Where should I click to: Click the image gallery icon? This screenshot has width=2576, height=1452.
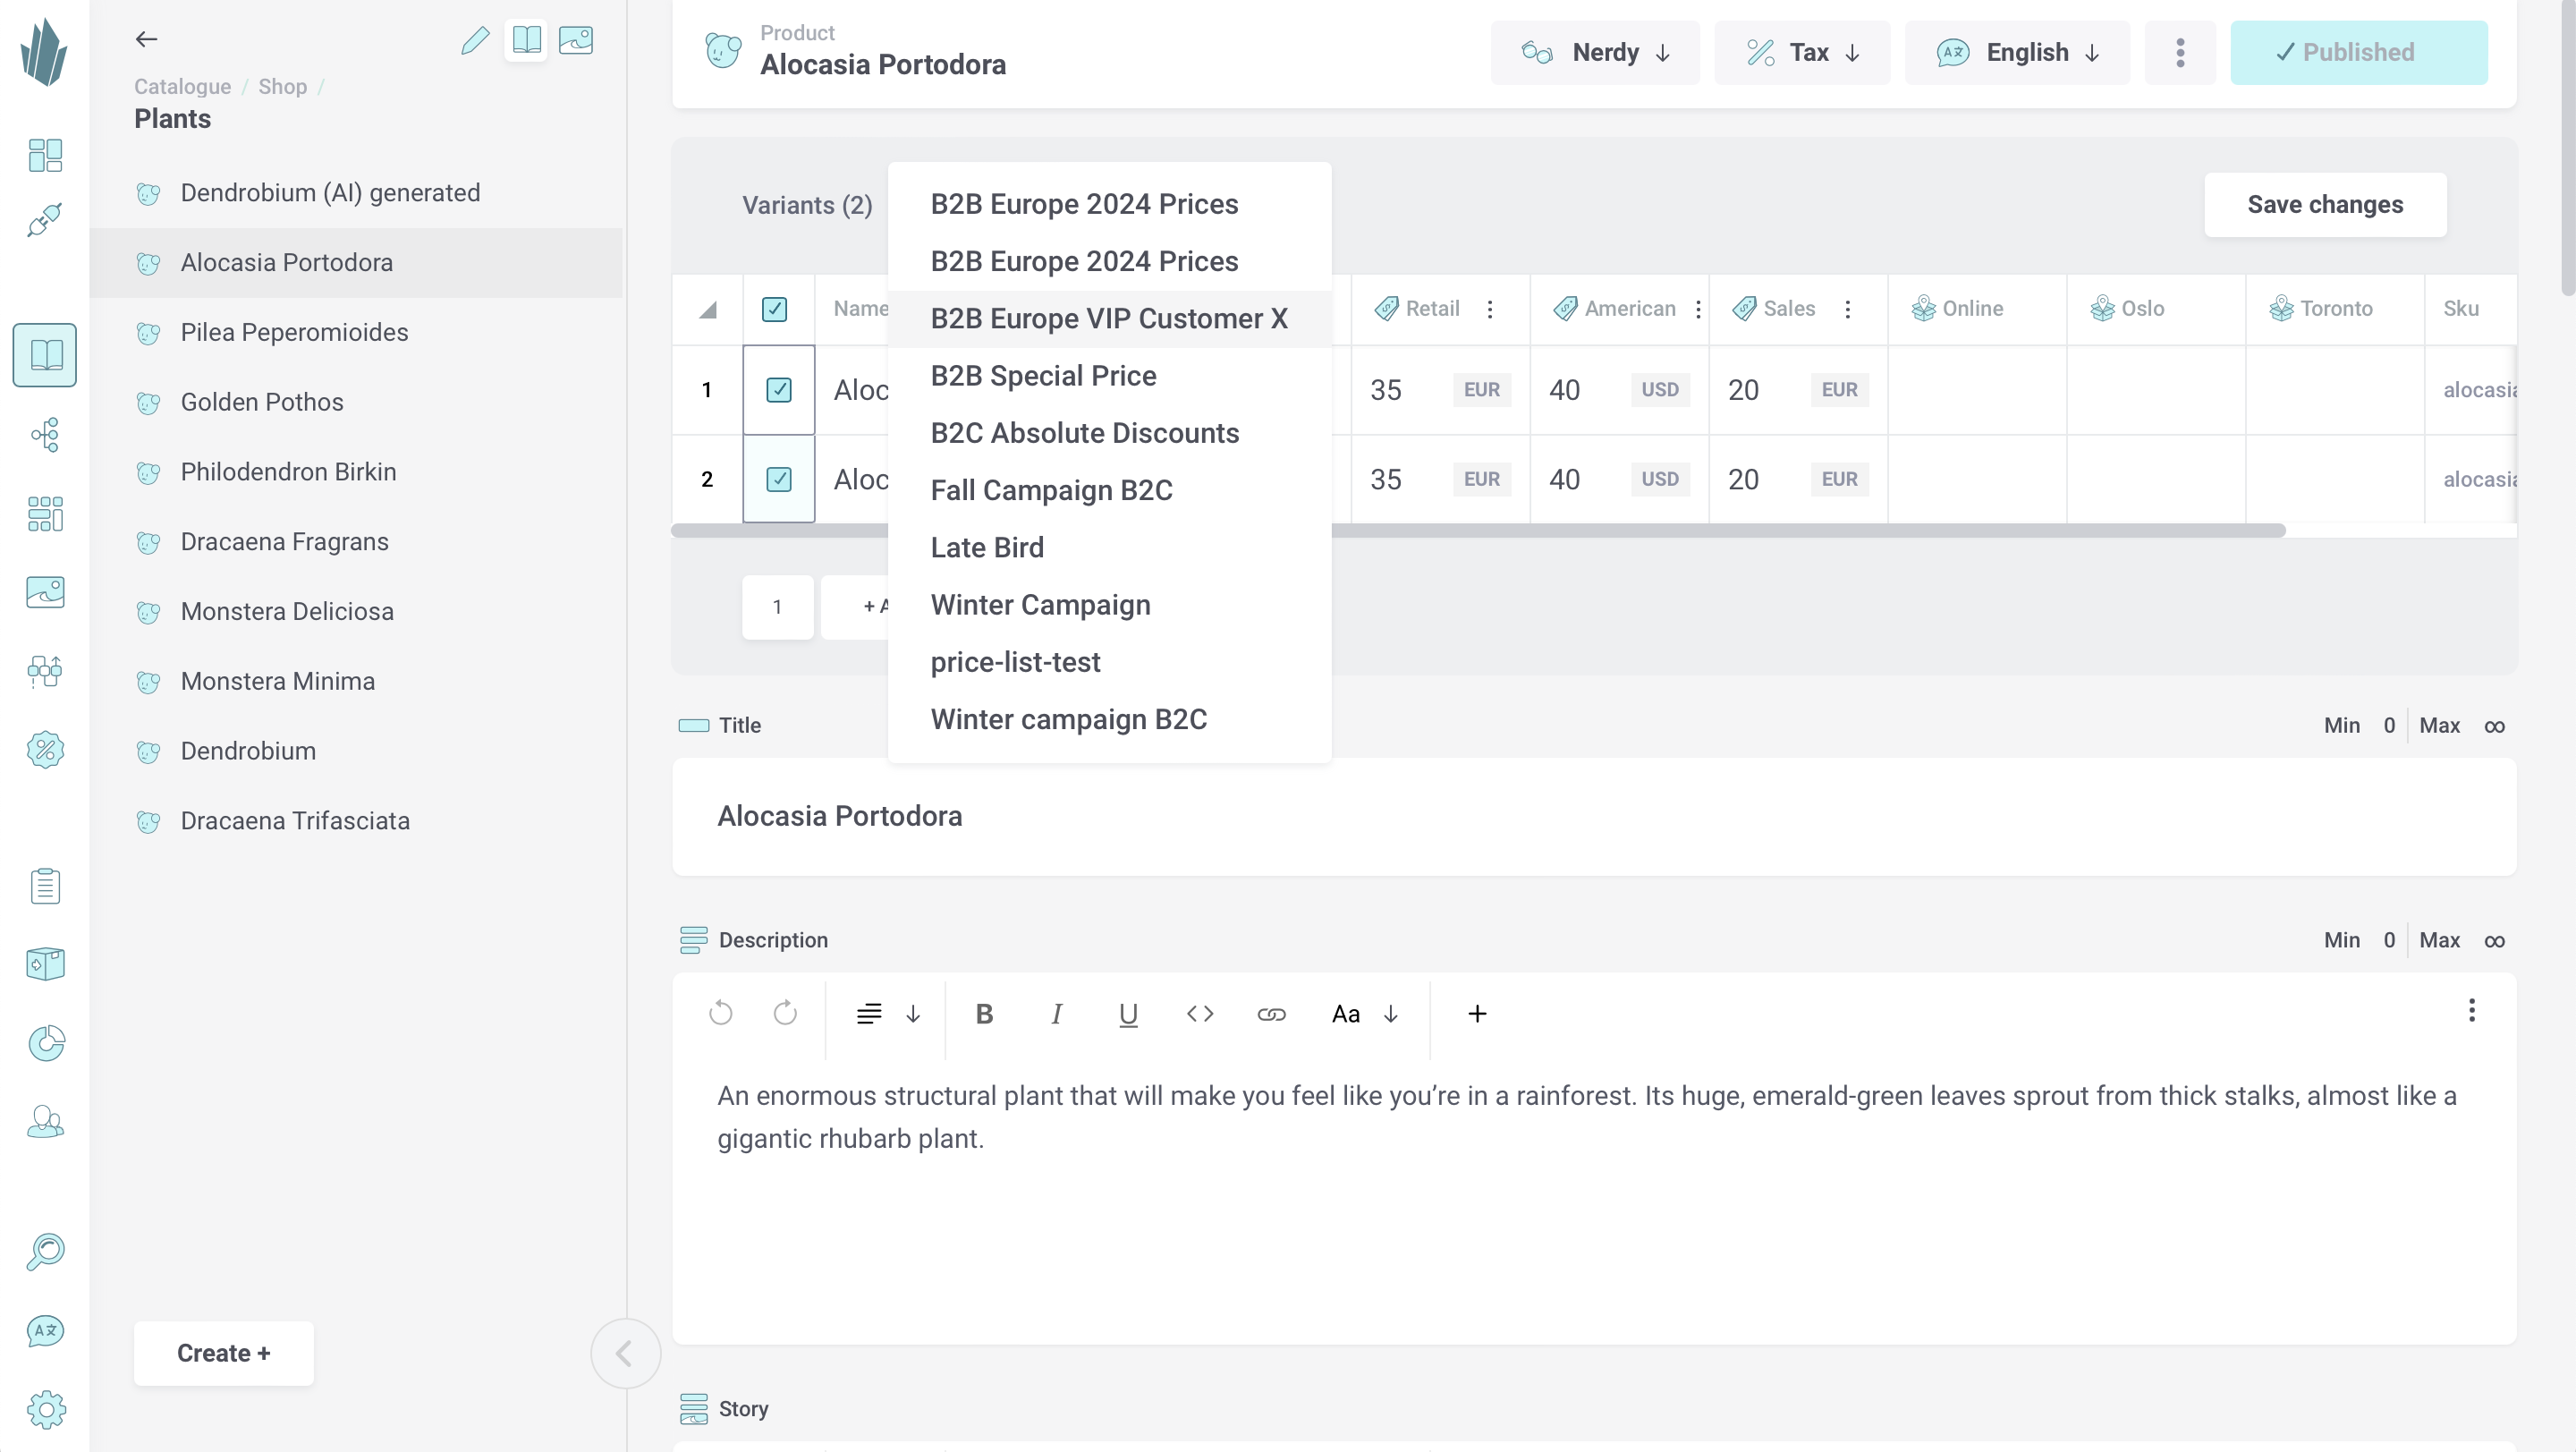tap(575, 38)
